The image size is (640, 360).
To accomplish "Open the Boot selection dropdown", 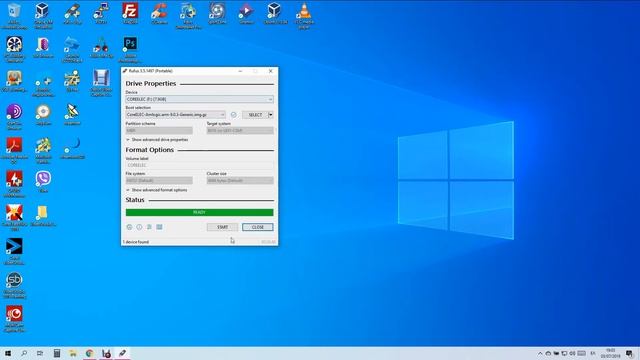I will coord(176,115).
